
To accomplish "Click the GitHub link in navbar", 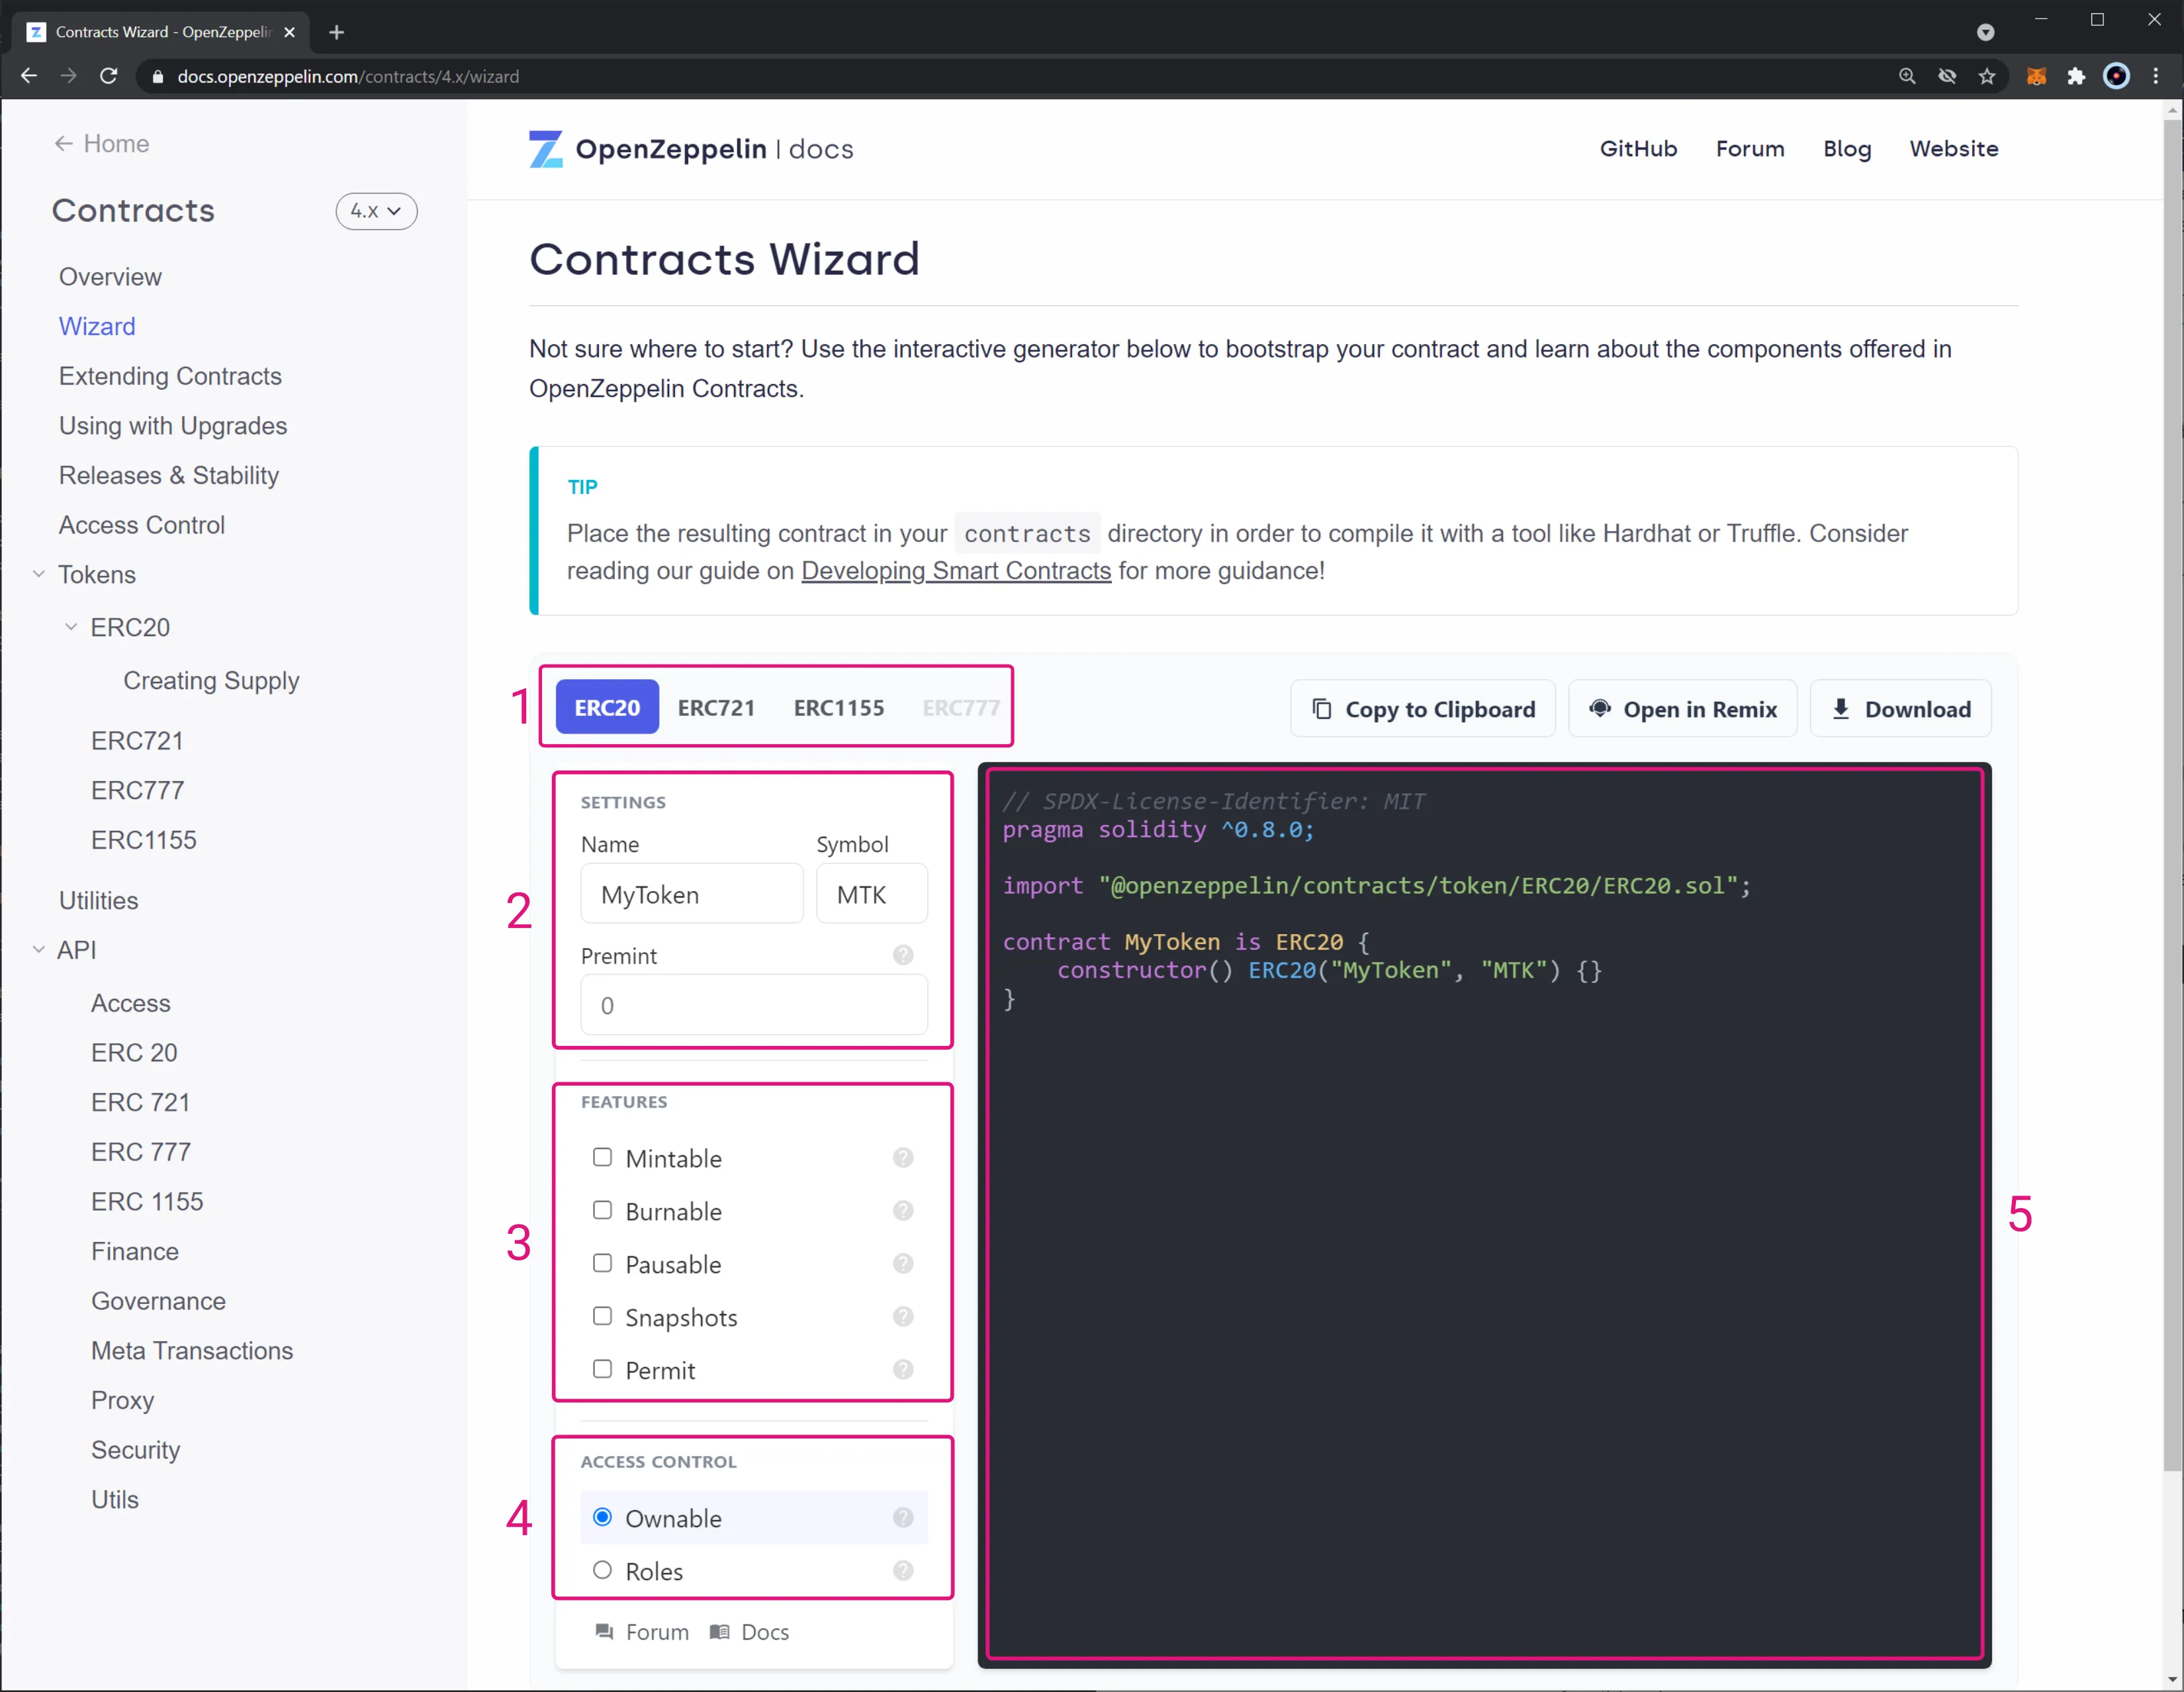I will (x=1636, y=147).
